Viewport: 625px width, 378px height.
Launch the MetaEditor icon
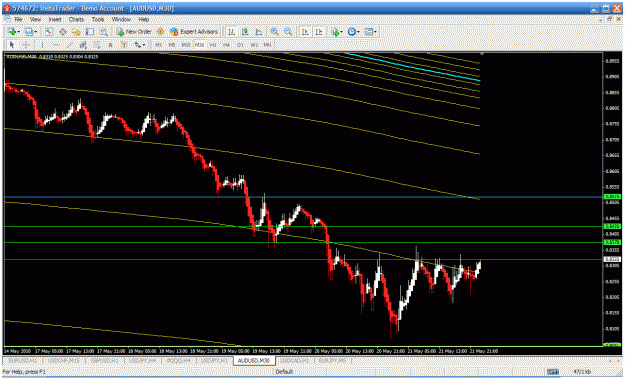[x=160, y=32]
